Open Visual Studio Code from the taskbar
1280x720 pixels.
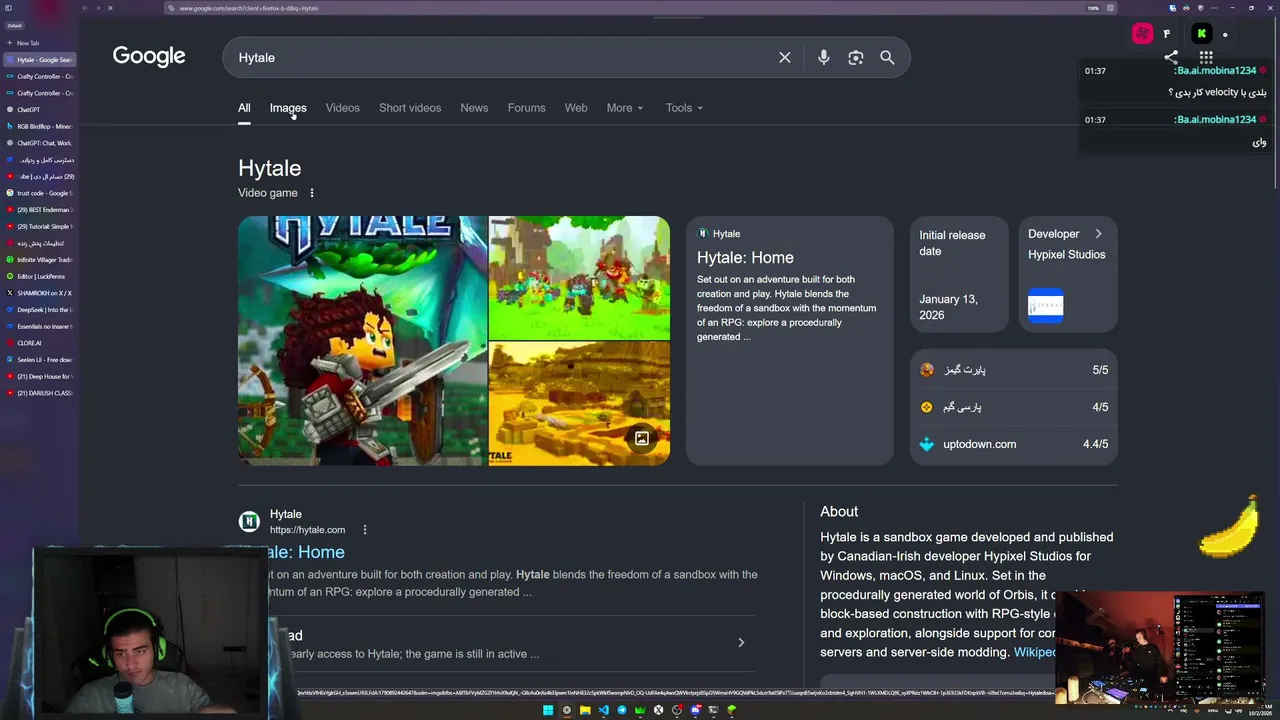(603, 710)
